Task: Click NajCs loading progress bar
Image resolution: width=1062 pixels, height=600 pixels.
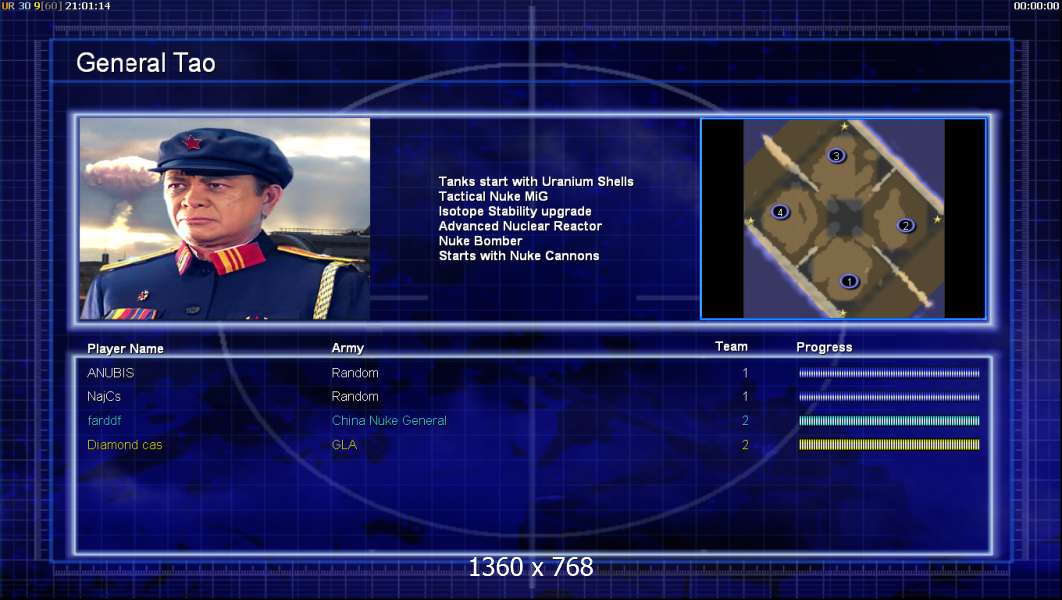Action: click(889, 397)
